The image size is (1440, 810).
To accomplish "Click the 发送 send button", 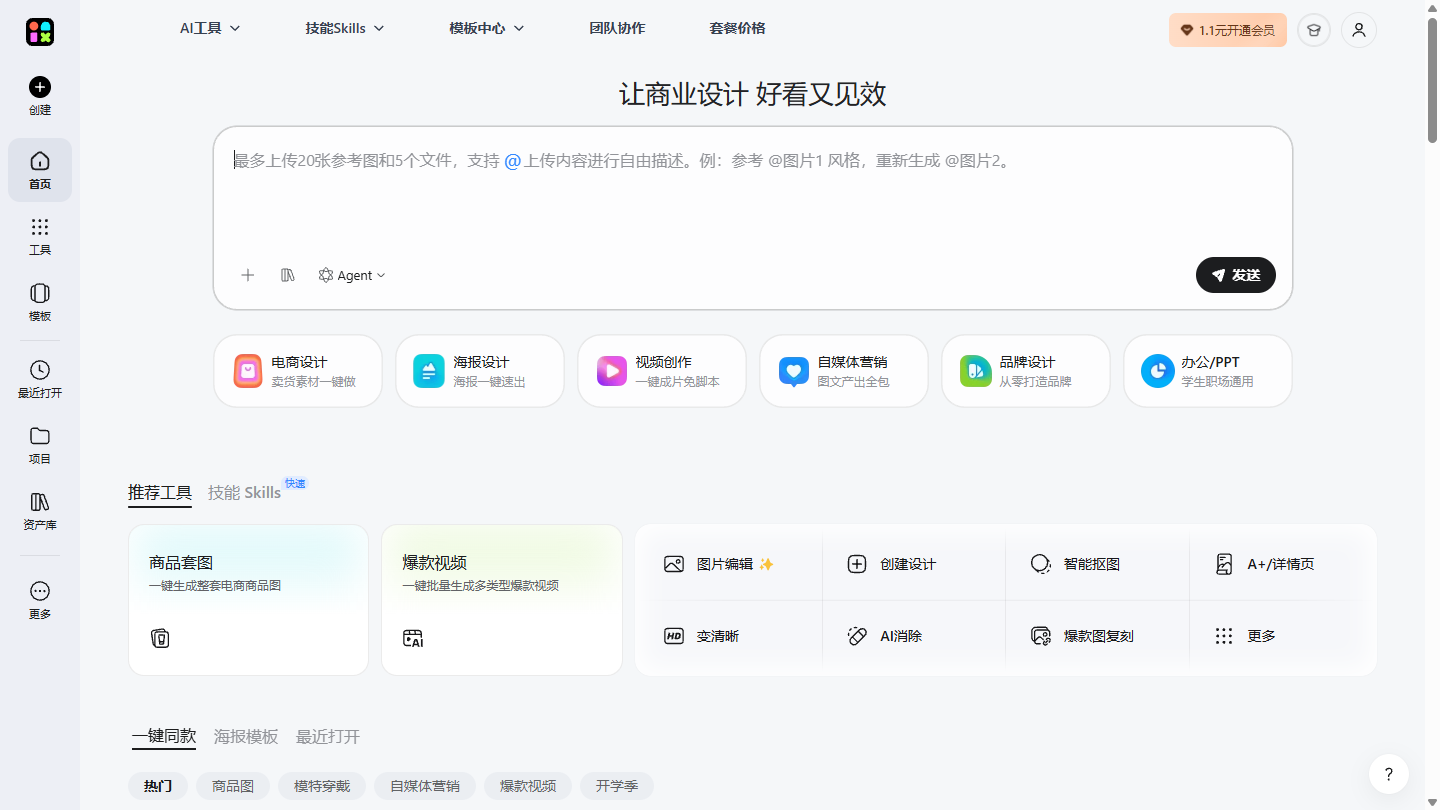I will [x=1236, y=275].
